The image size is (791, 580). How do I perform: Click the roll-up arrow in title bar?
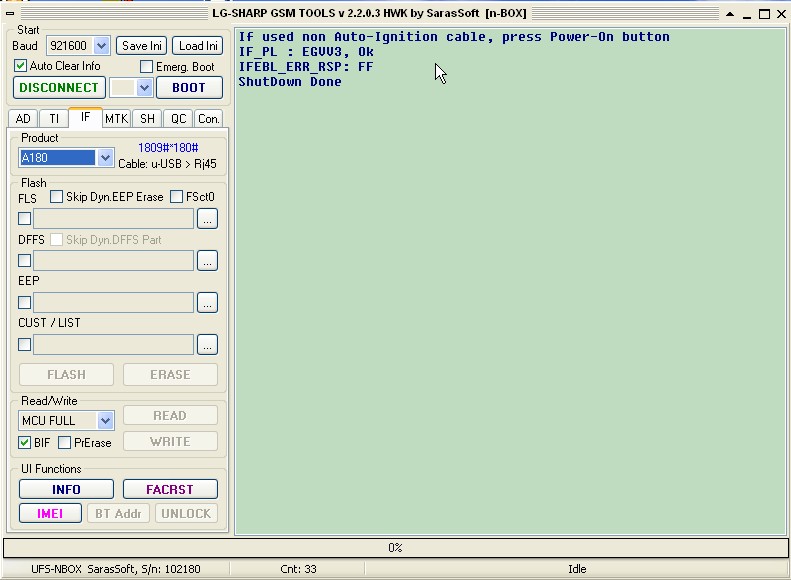point(729,14)
